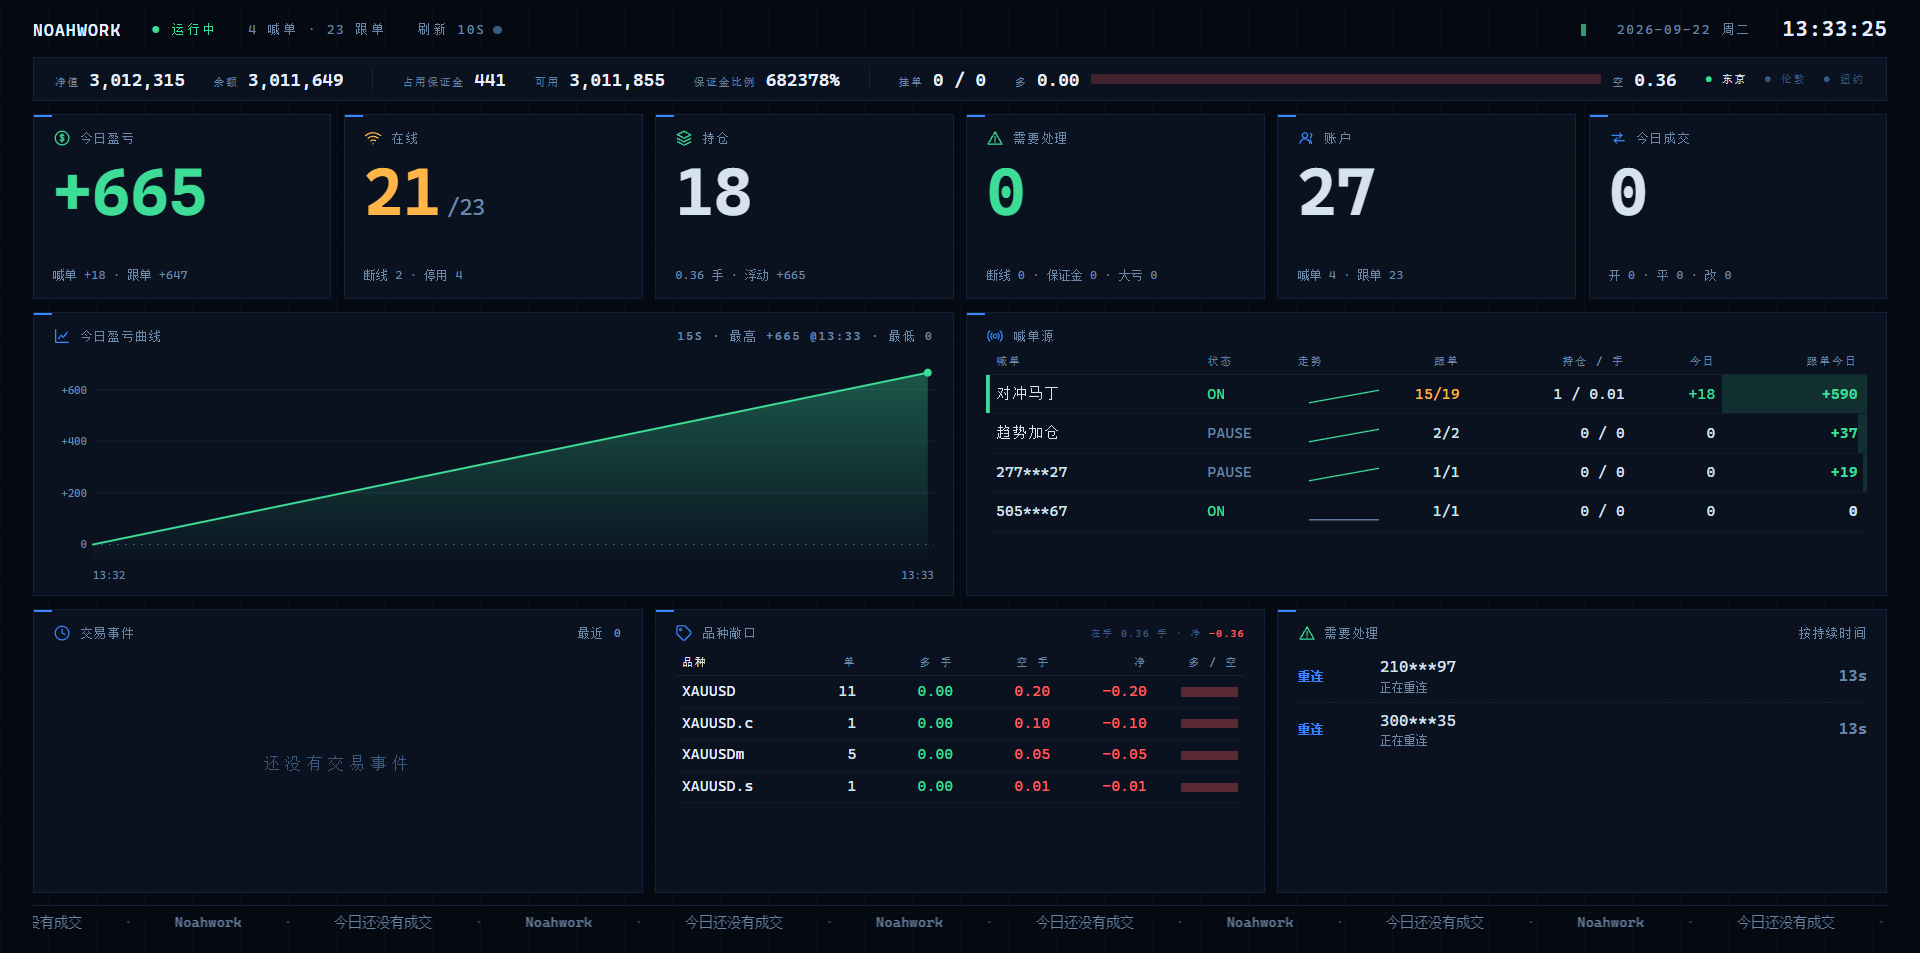
Task: Select the 趋势加仓 signal source row
Action: (1426, 433)
